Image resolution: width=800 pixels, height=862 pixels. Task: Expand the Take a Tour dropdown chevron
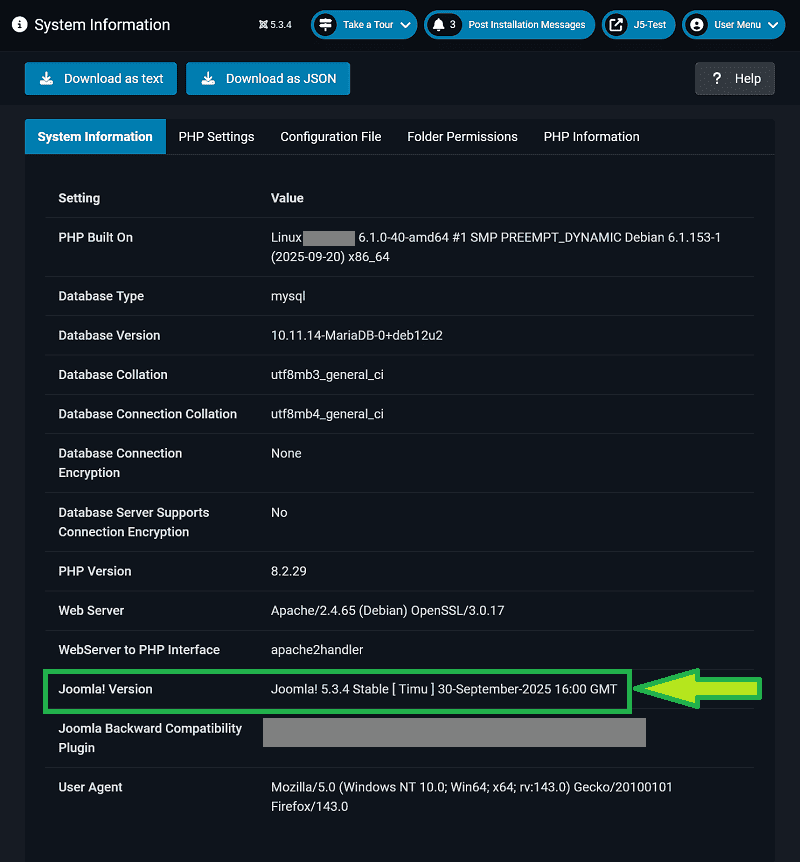405,25
